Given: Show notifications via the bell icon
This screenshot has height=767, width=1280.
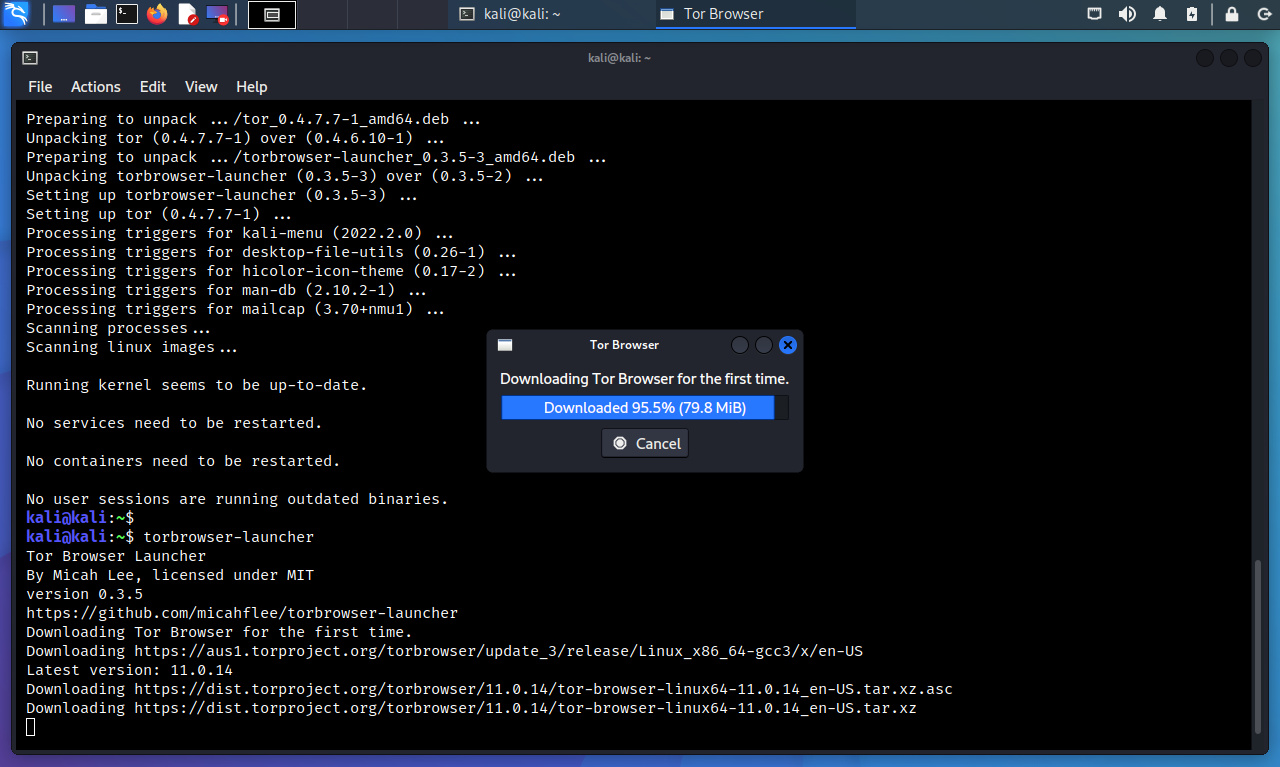Looking at the screenshot, I should 1160,14.
